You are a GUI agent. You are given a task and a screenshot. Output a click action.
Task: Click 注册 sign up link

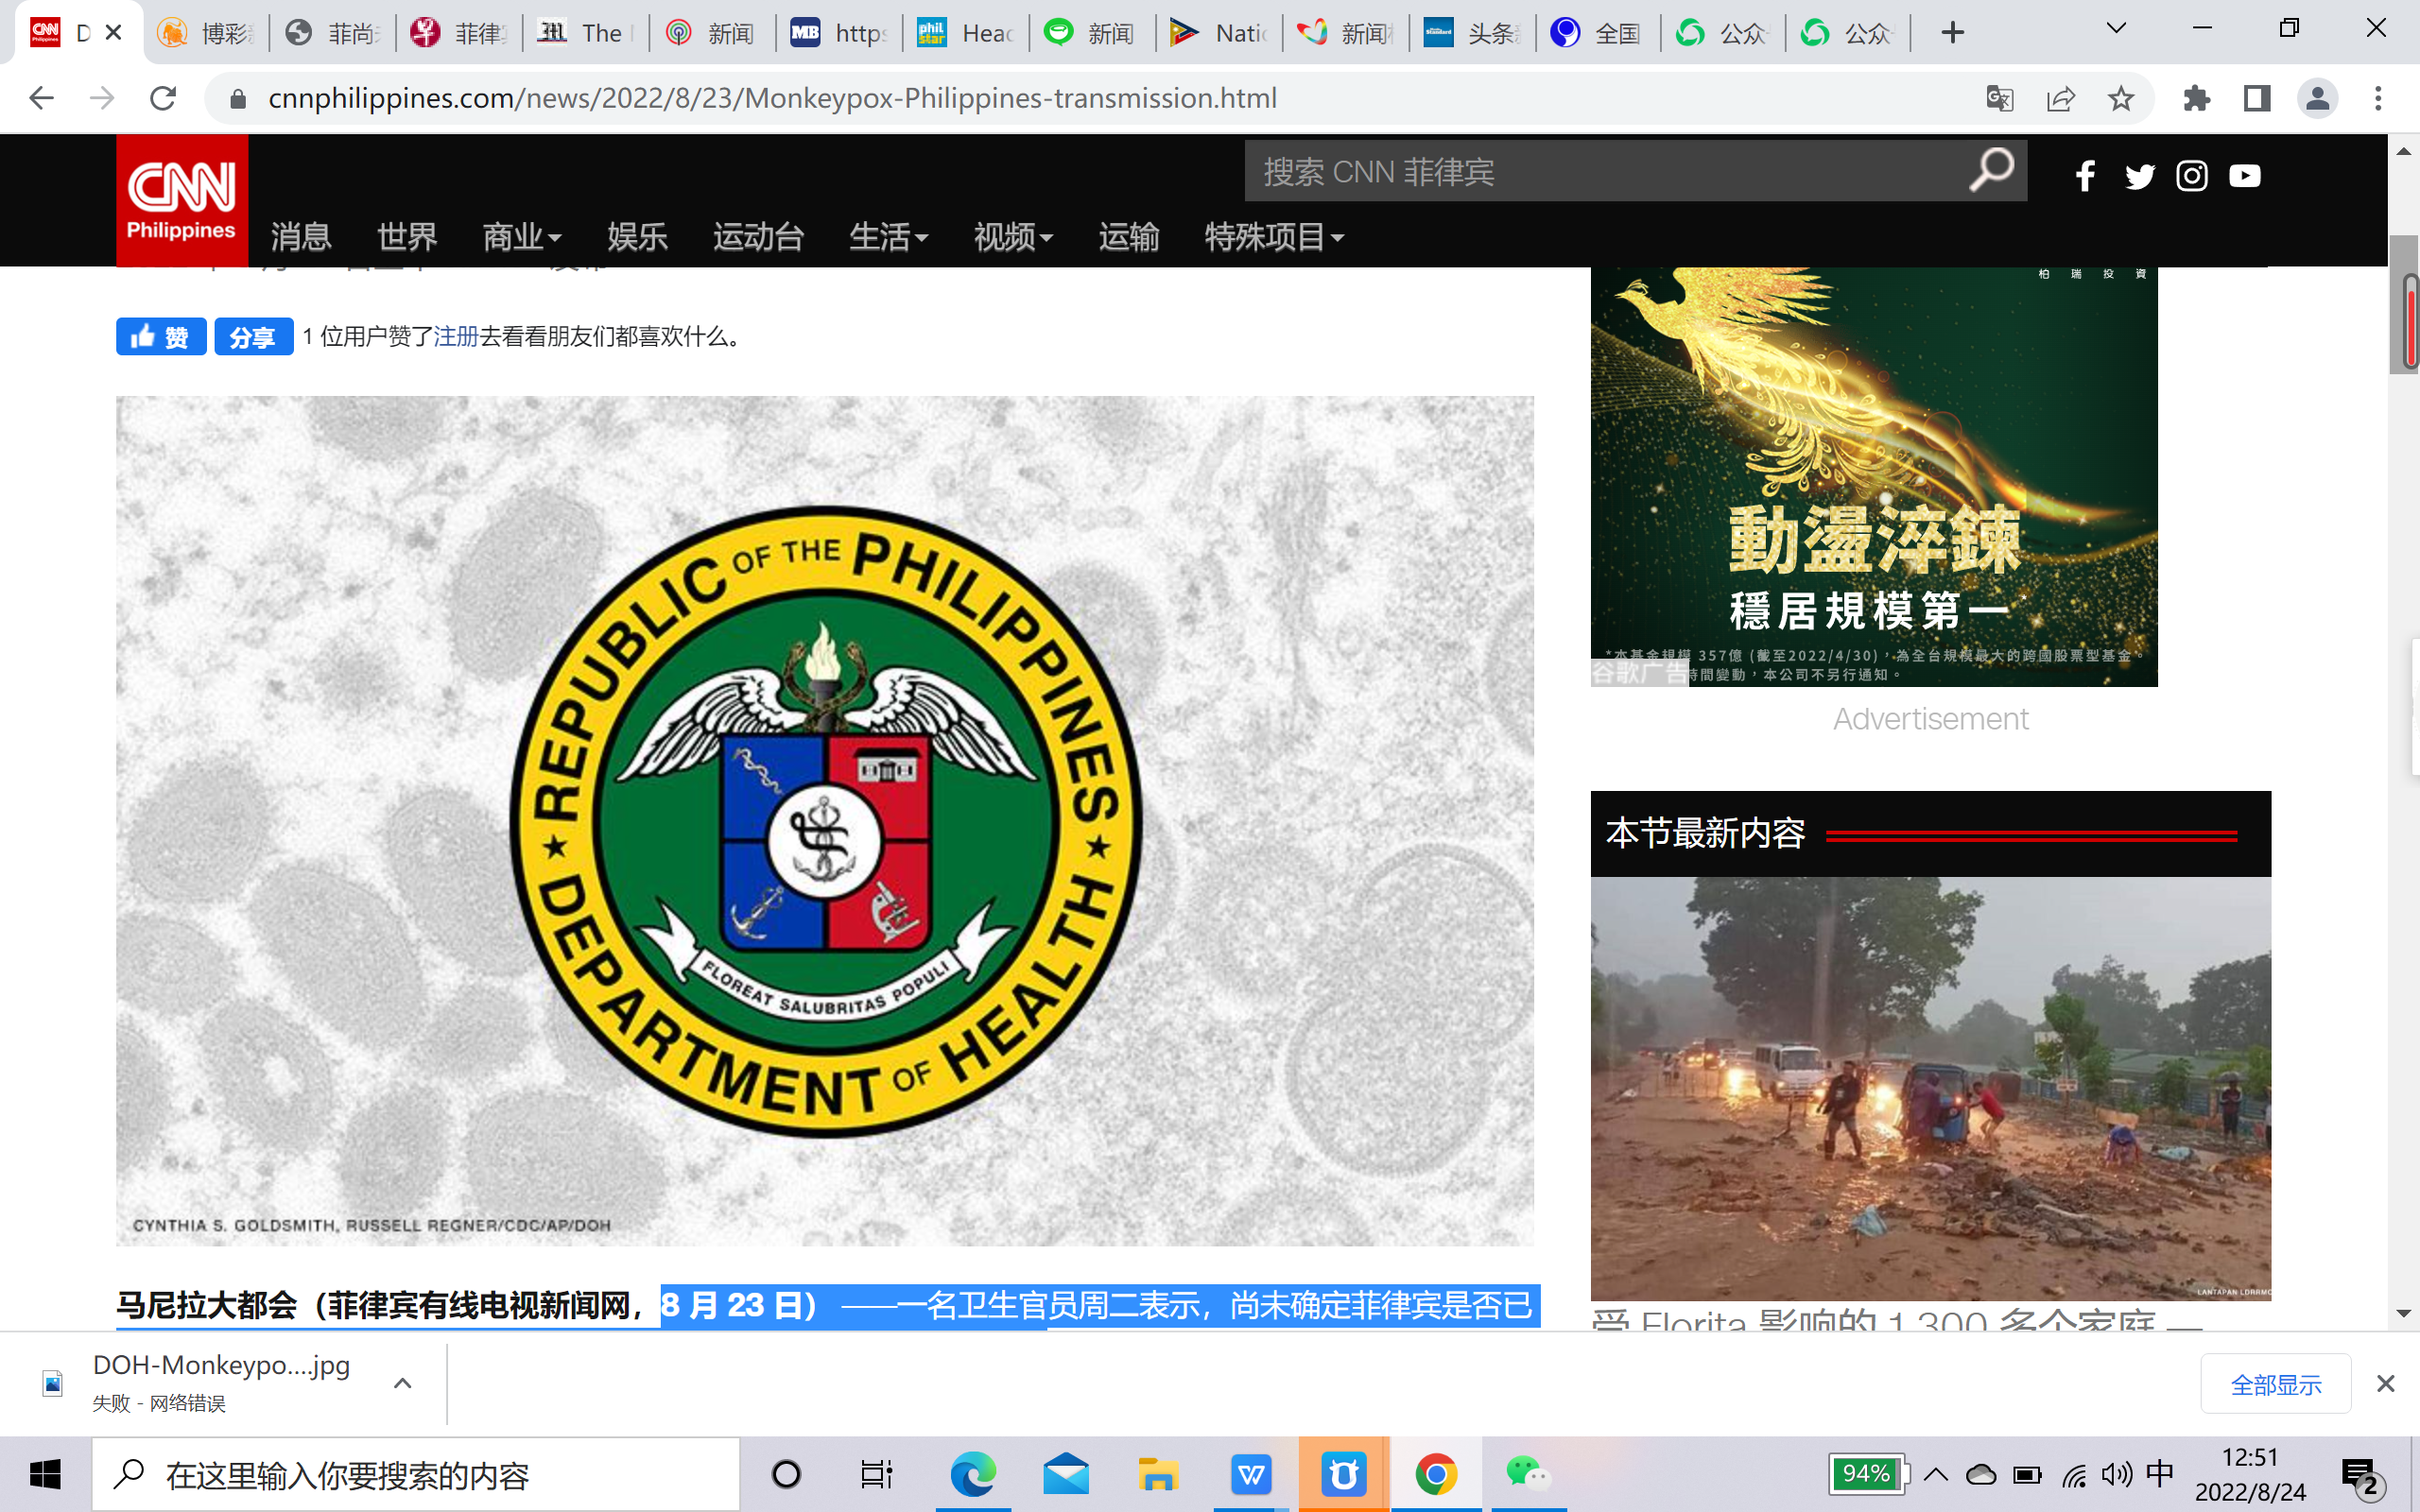pyautogui.click(x=456, y=337)
